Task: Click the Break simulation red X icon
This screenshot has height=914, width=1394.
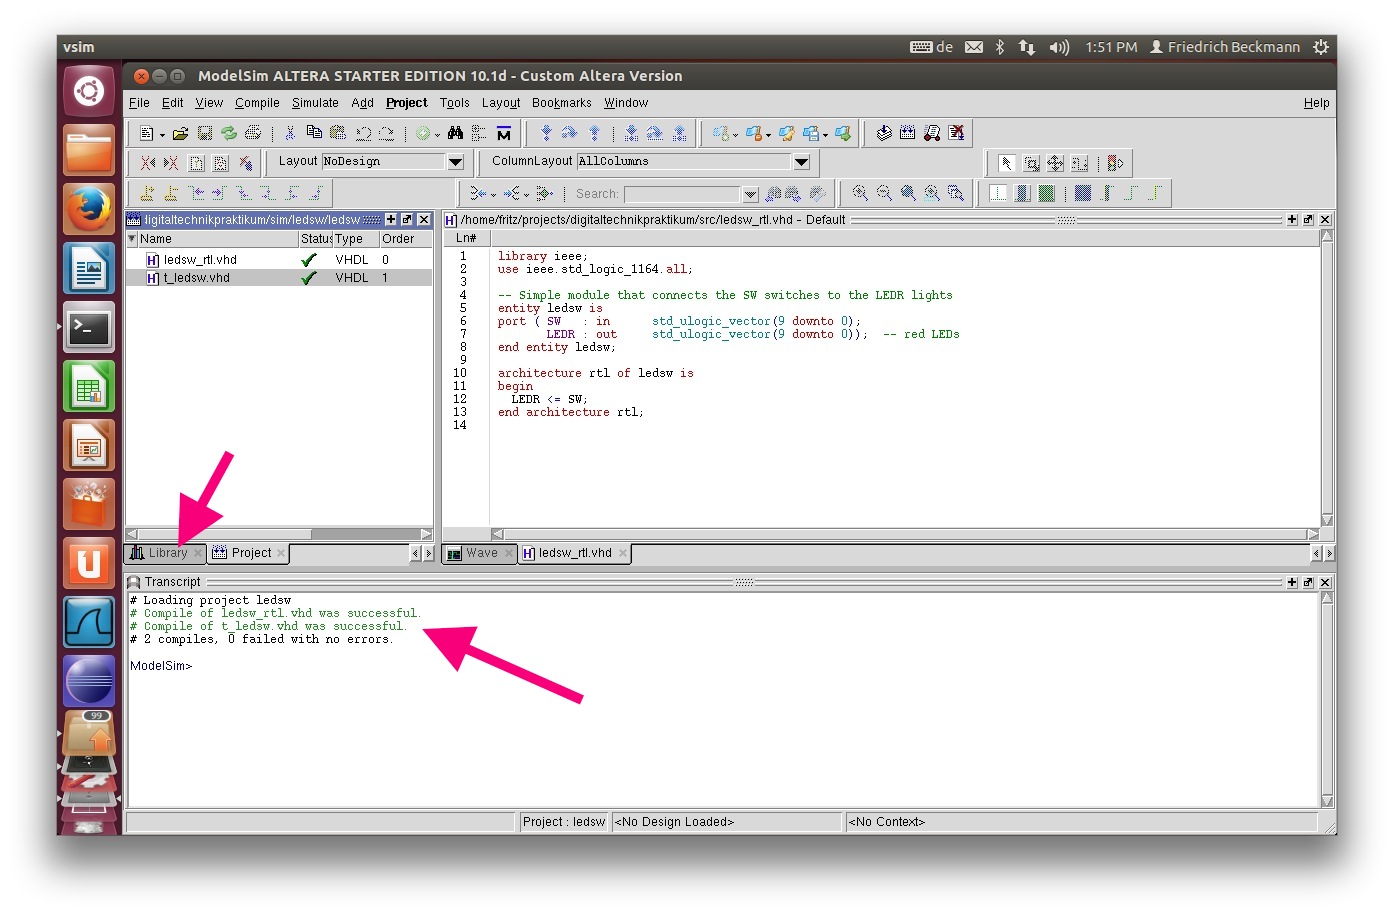Action: [956, 133]
